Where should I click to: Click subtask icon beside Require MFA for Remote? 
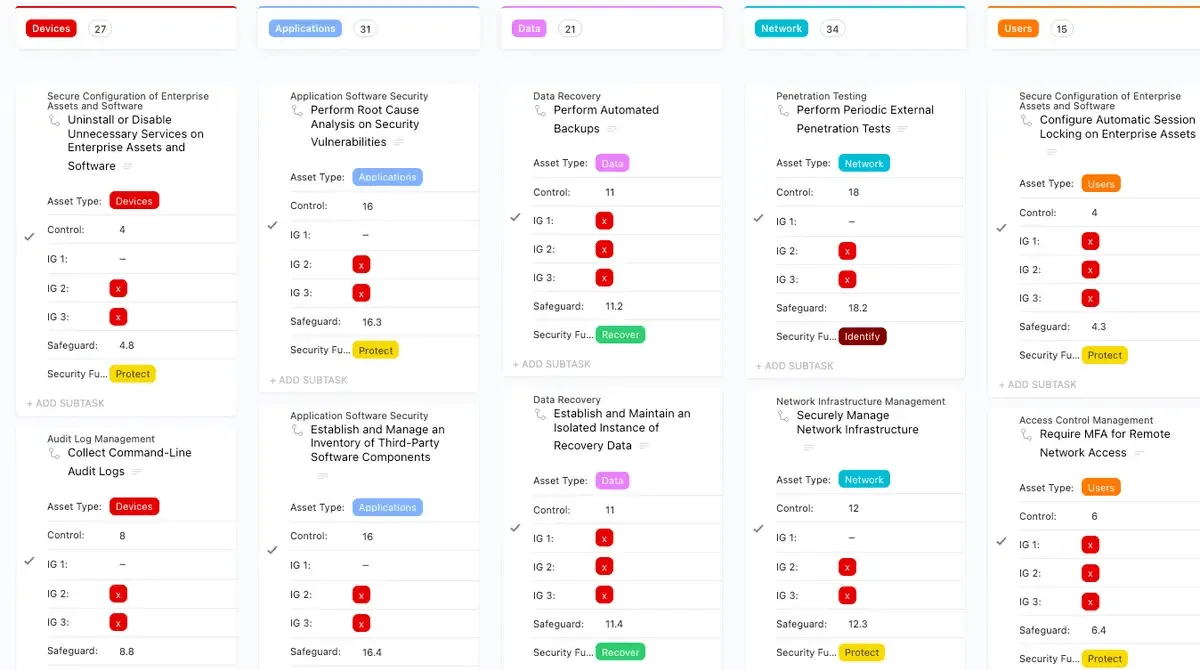click(1026, 436)
